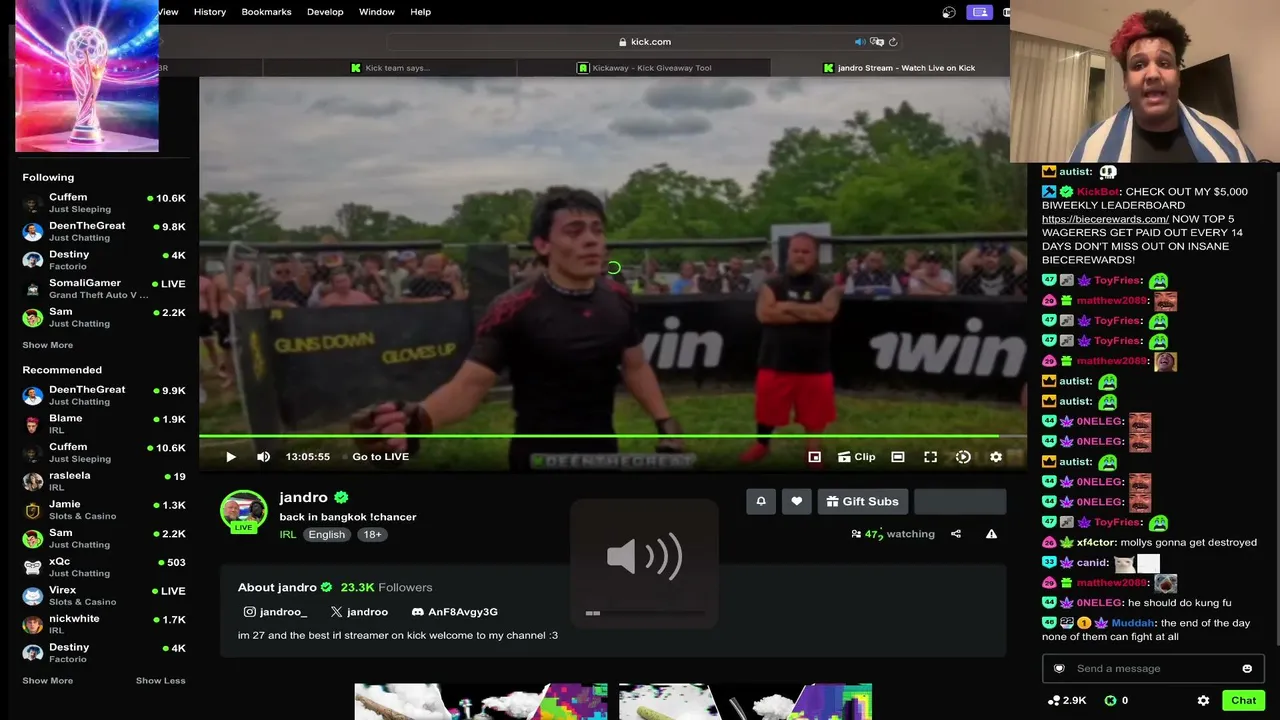Toggle picture-in-picture mini player icon
This screenshot has height=720, width=1280.
pyautogui.click(x=815, y=457)
